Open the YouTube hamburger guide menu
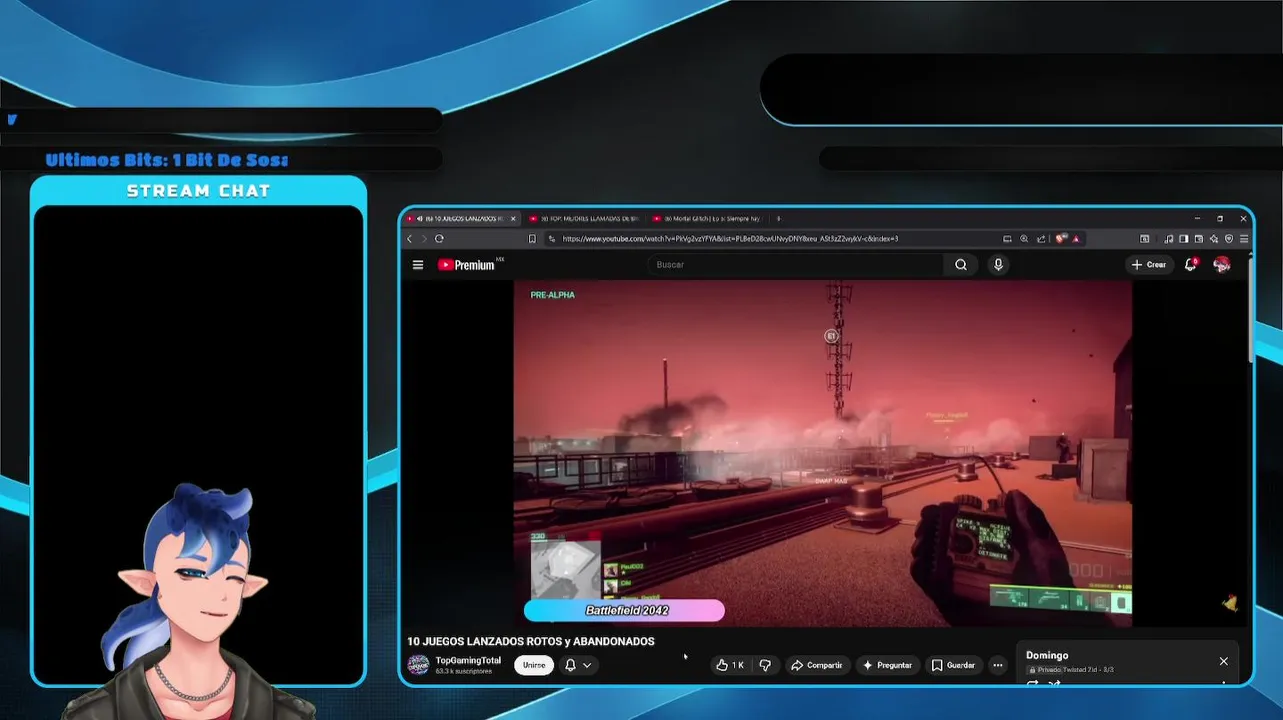1283x720 pixels. (x=418, y=265)
